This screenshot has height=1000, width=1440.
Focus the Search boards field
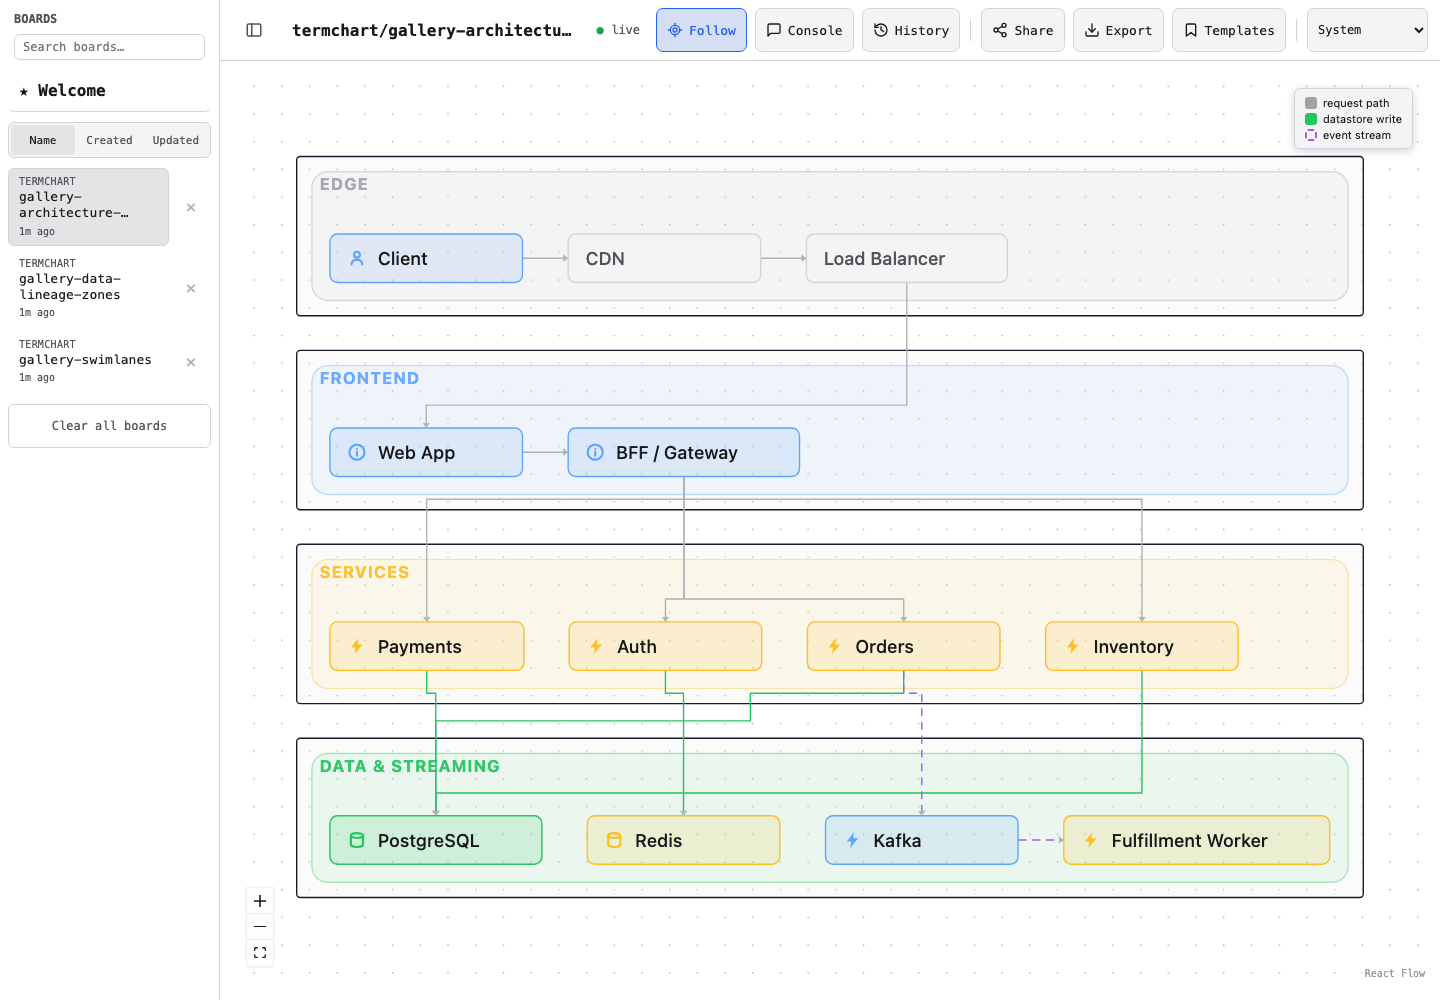tap(109, 47)
